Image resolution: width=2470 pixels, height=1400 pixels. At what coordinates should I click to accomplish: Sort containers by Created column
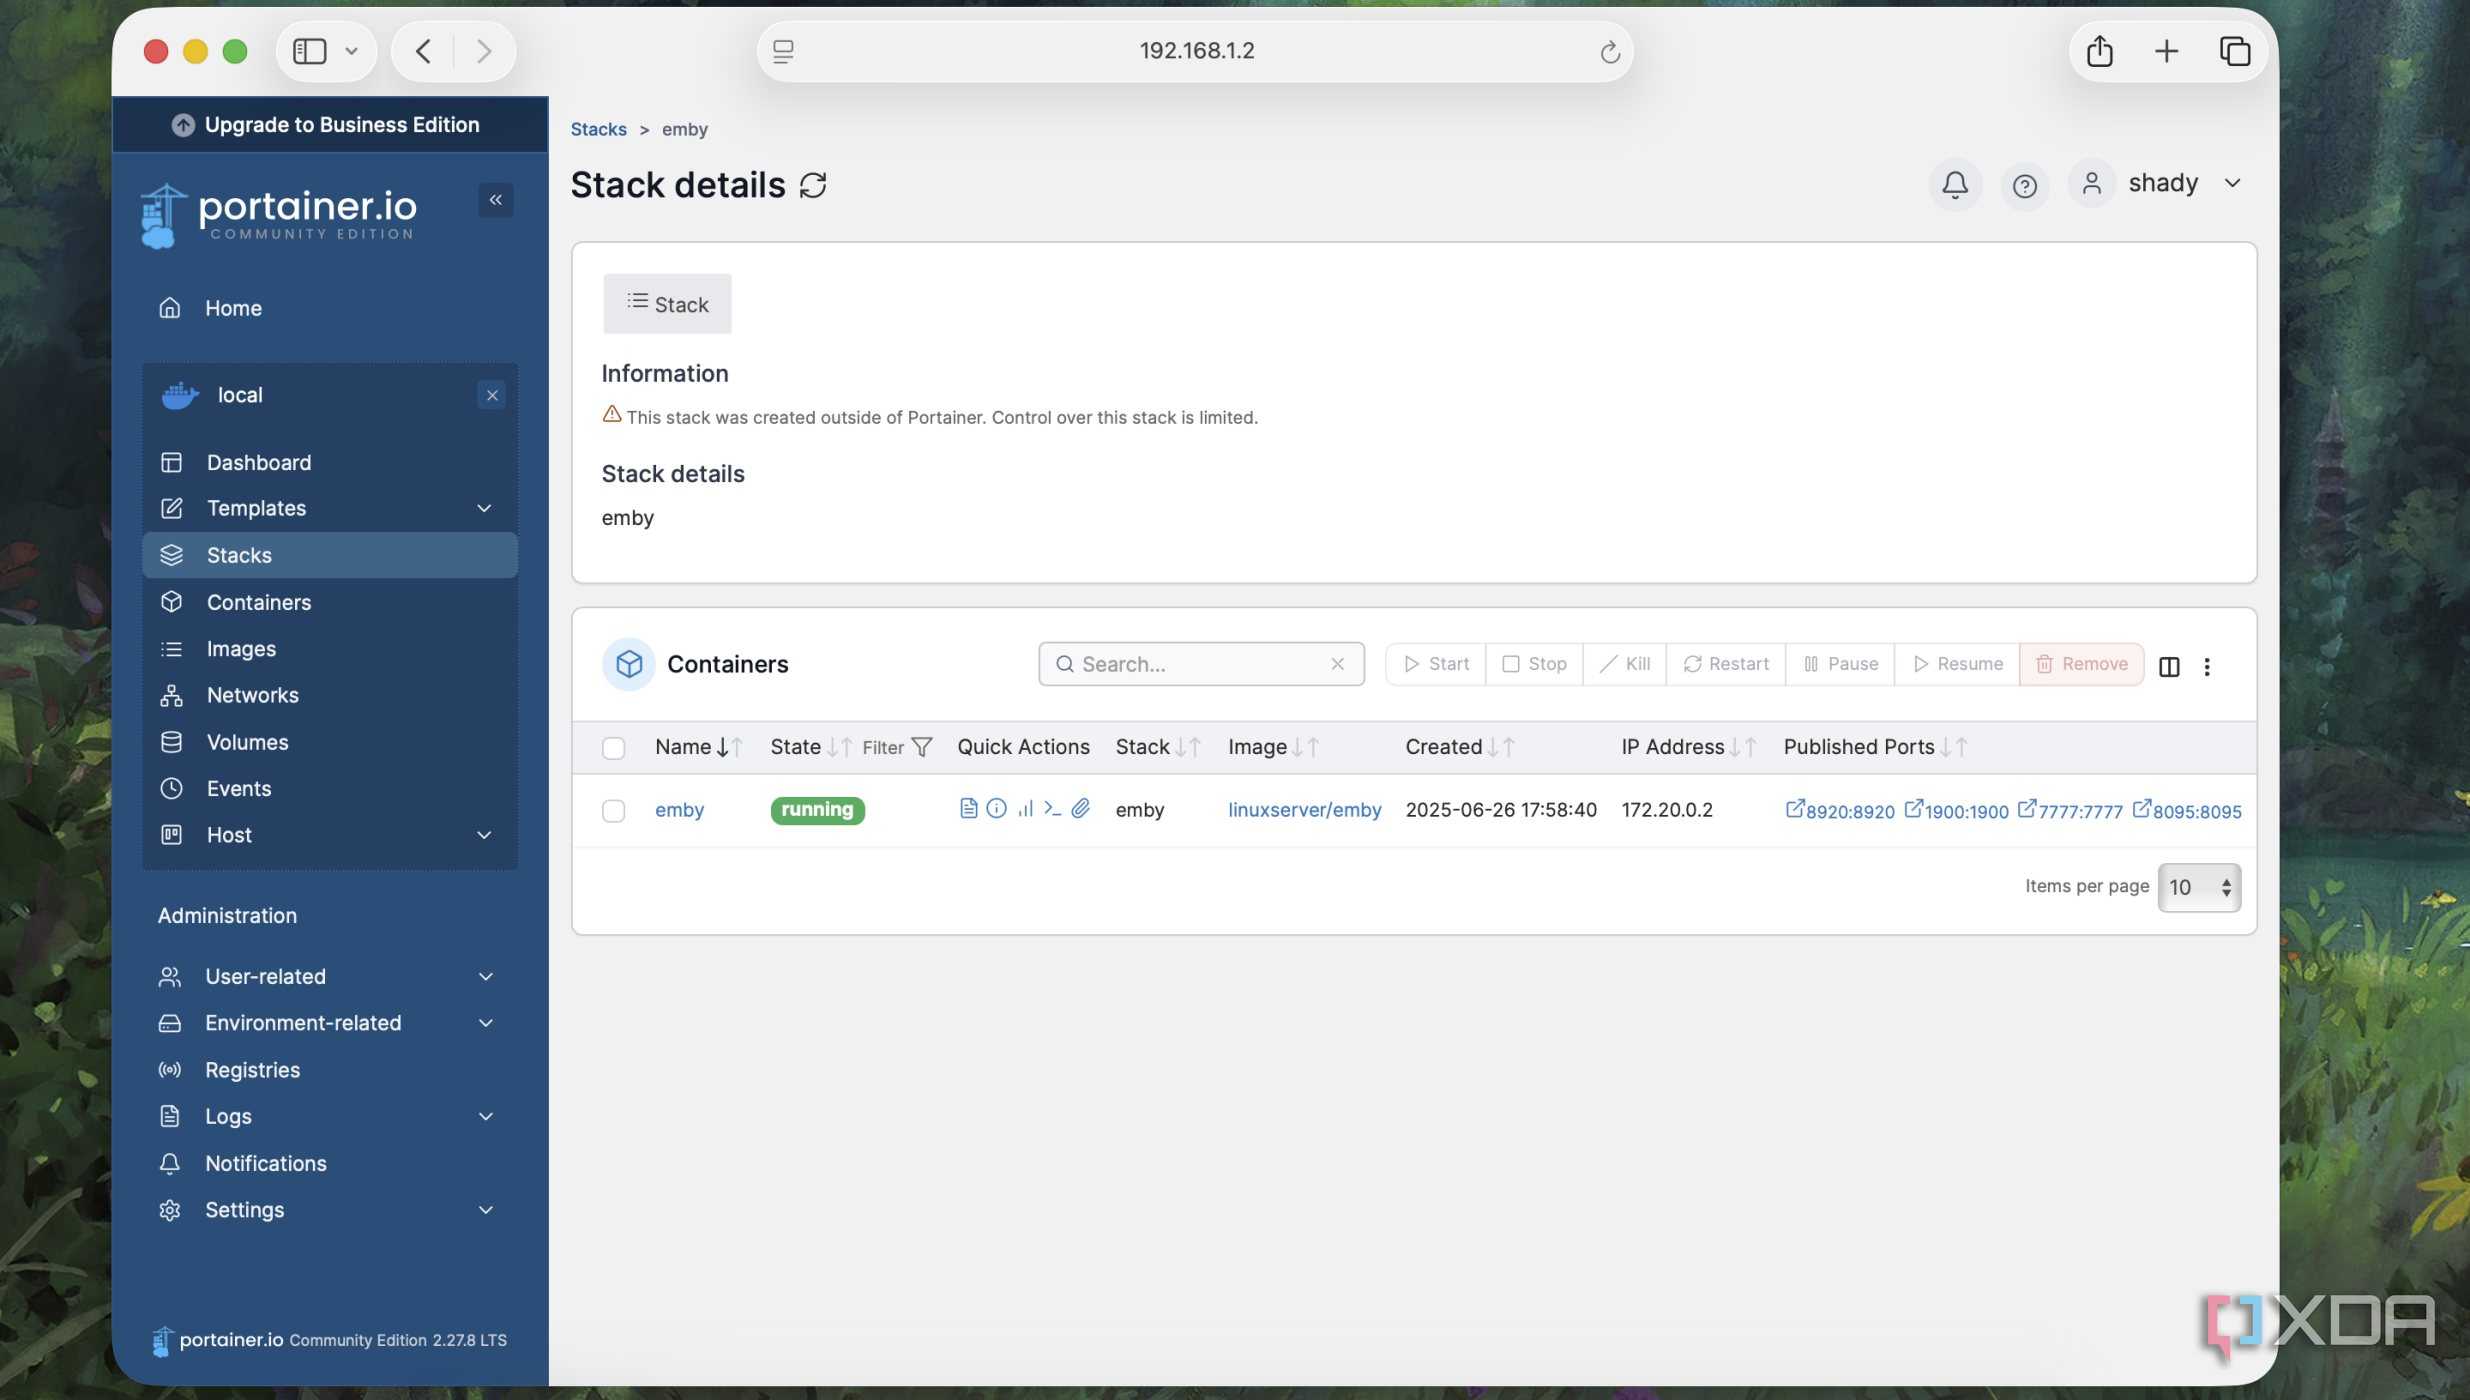pos(1460,747)
